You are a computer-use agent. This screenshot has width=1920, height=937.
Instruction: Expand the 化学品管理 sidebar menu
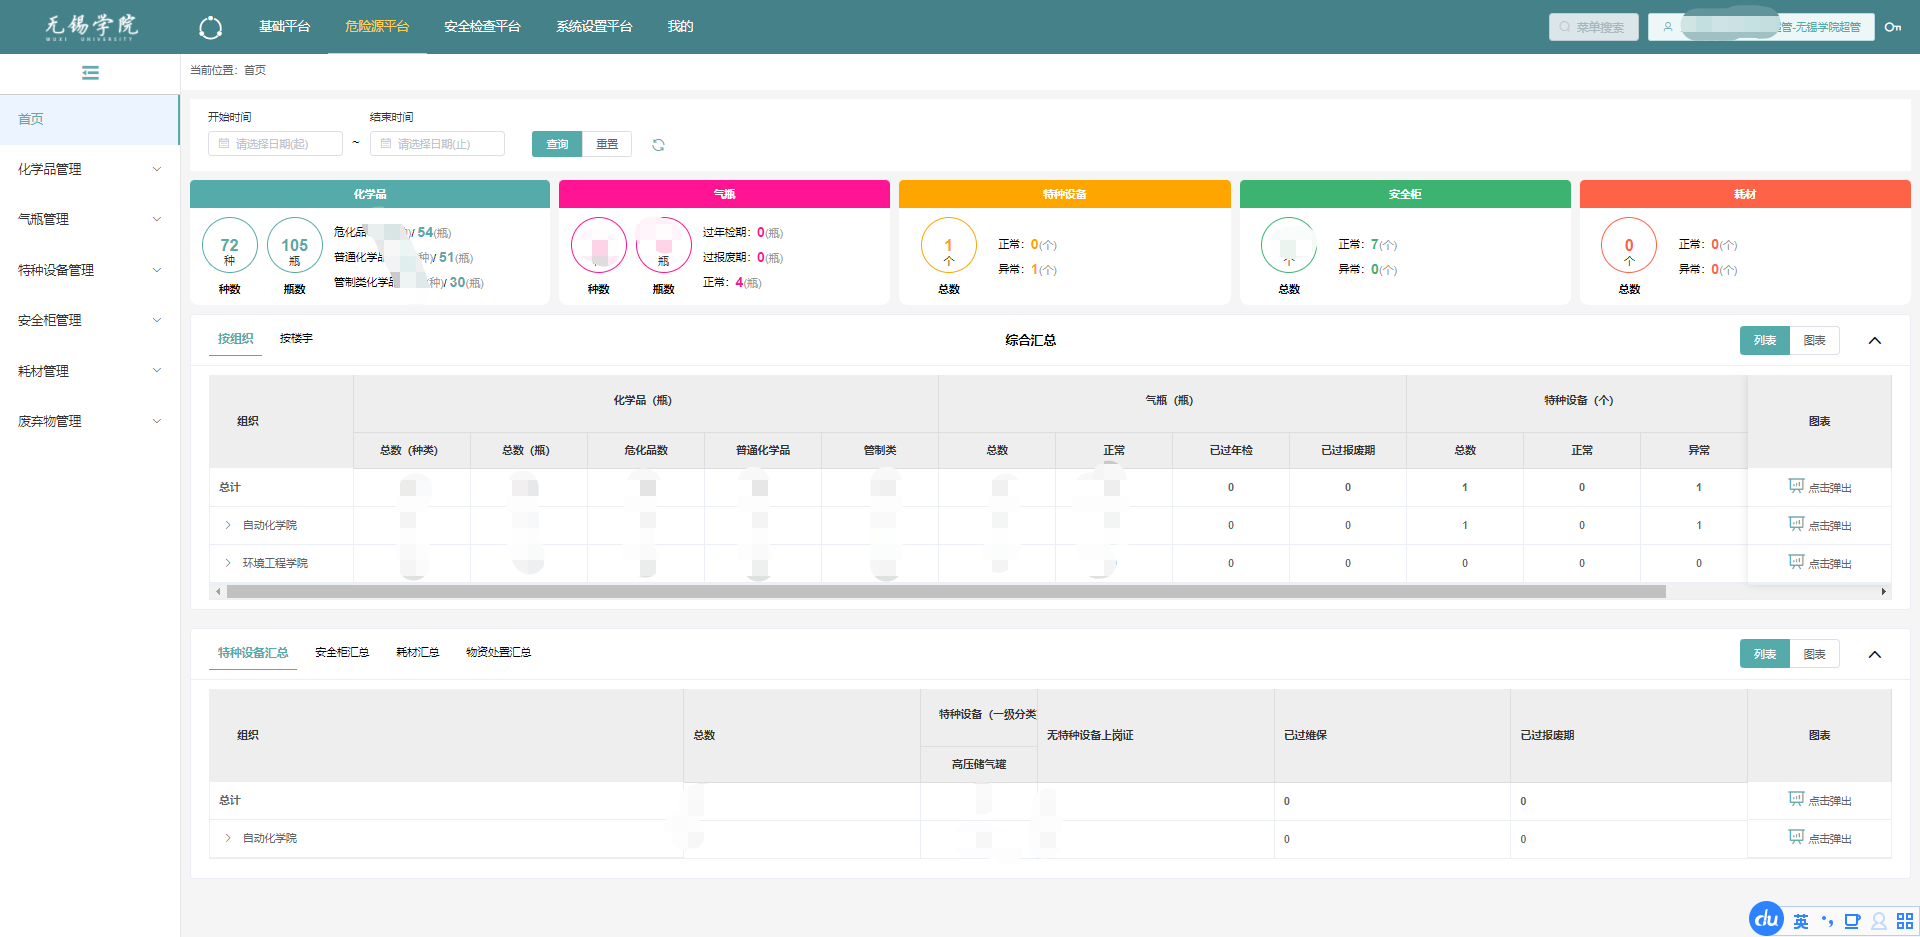89,169
